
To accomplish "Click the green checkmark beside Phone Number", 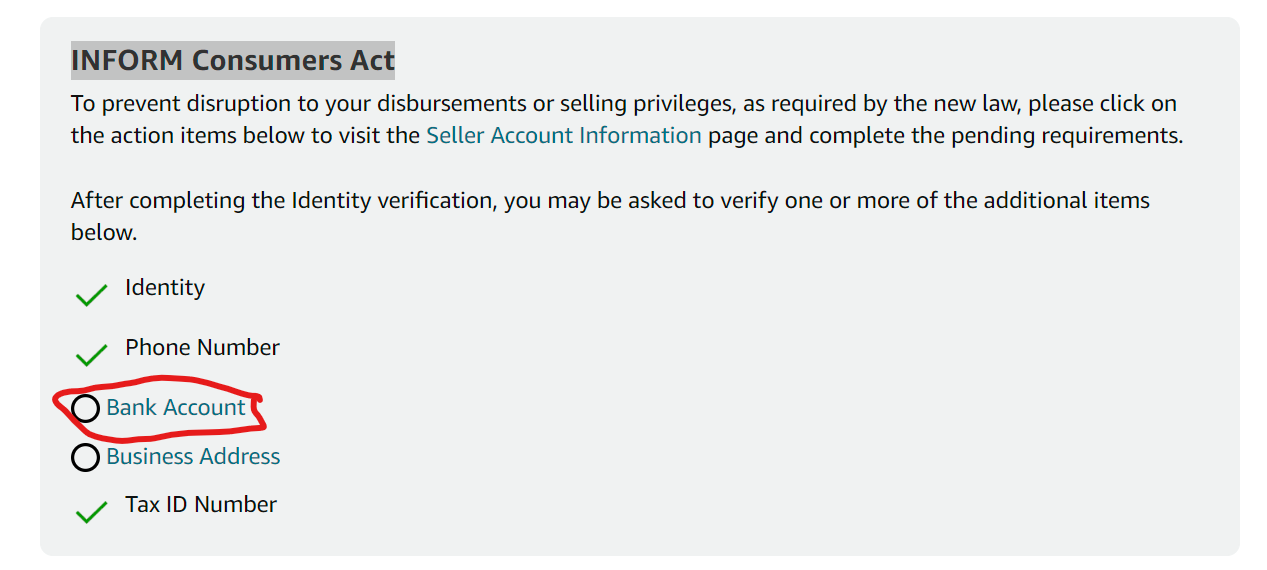I will point(91,355).
